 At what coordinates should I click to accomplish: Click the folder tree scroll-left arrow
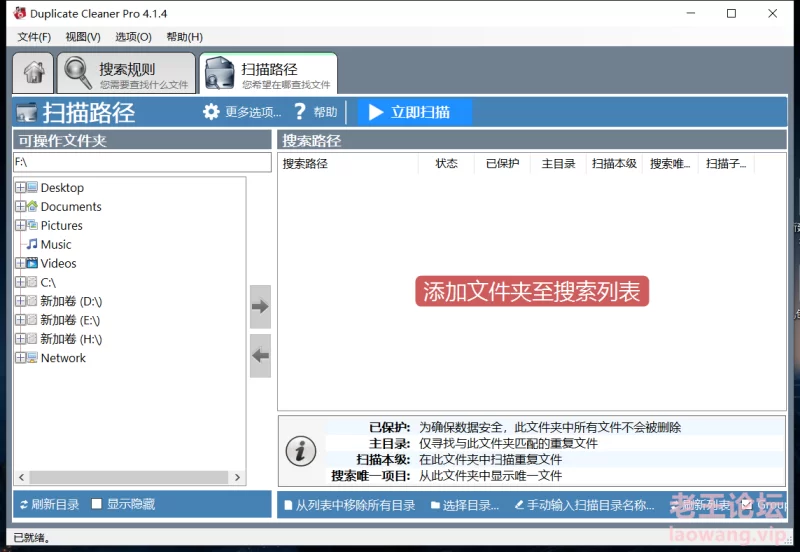pos(21,478)
